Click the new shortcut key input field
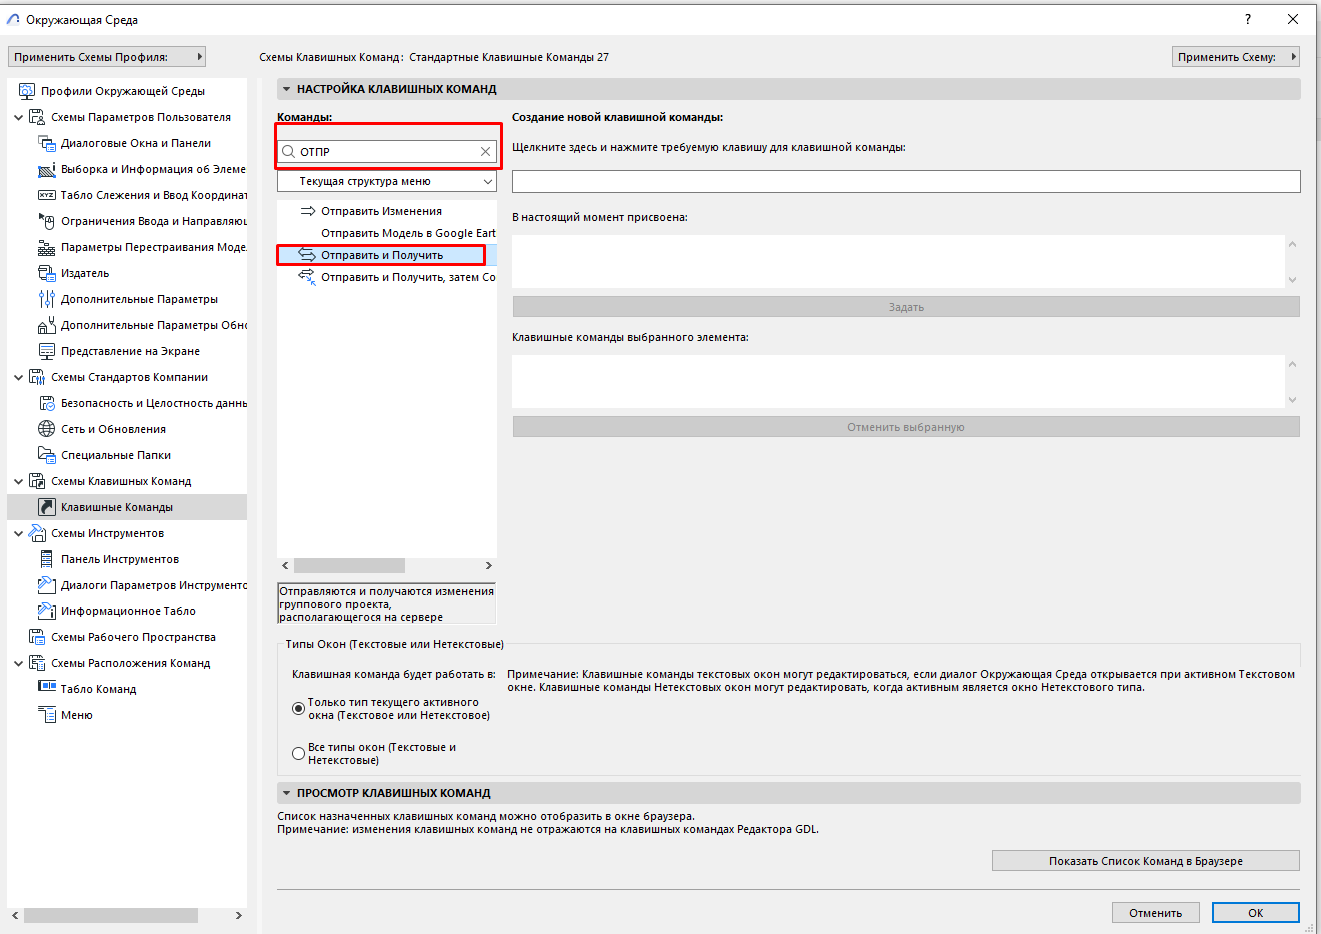 (905, 181)
